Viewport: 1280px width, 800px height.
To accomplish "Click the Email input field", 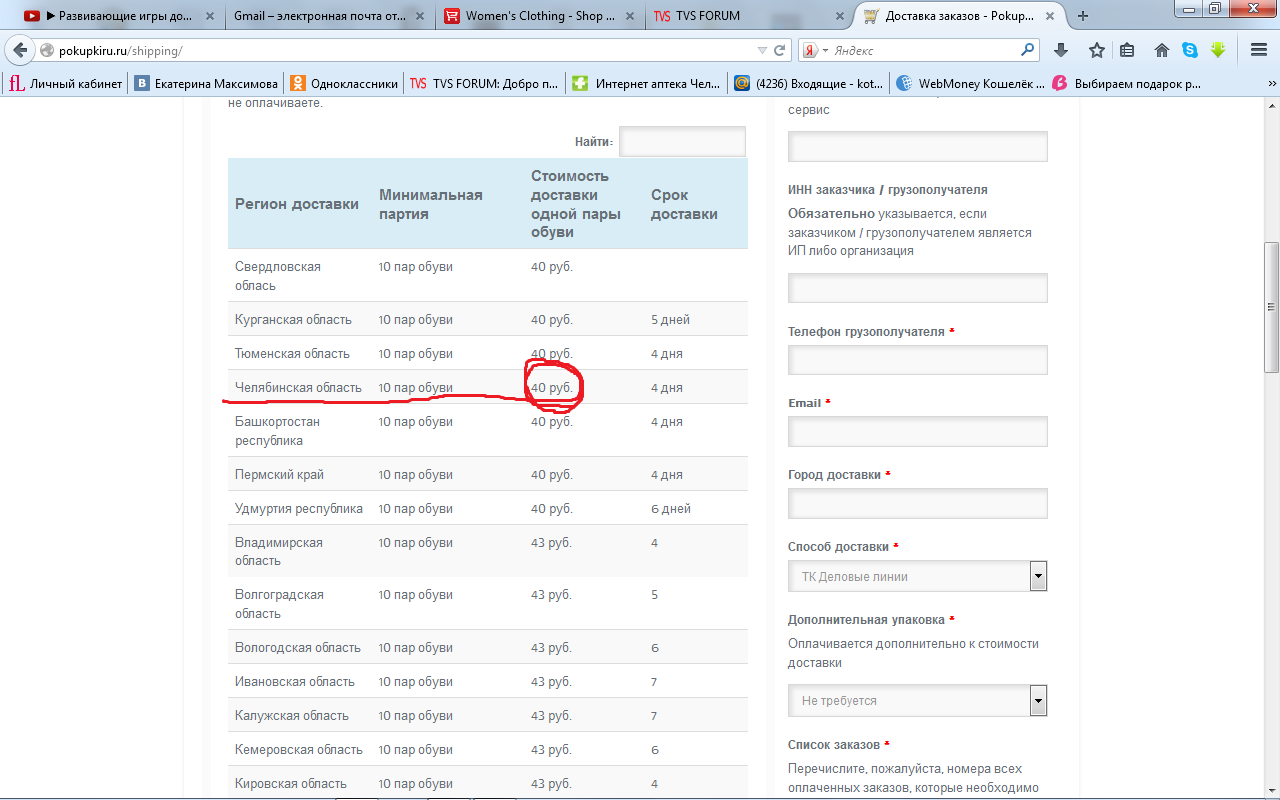I will (917, 432).
